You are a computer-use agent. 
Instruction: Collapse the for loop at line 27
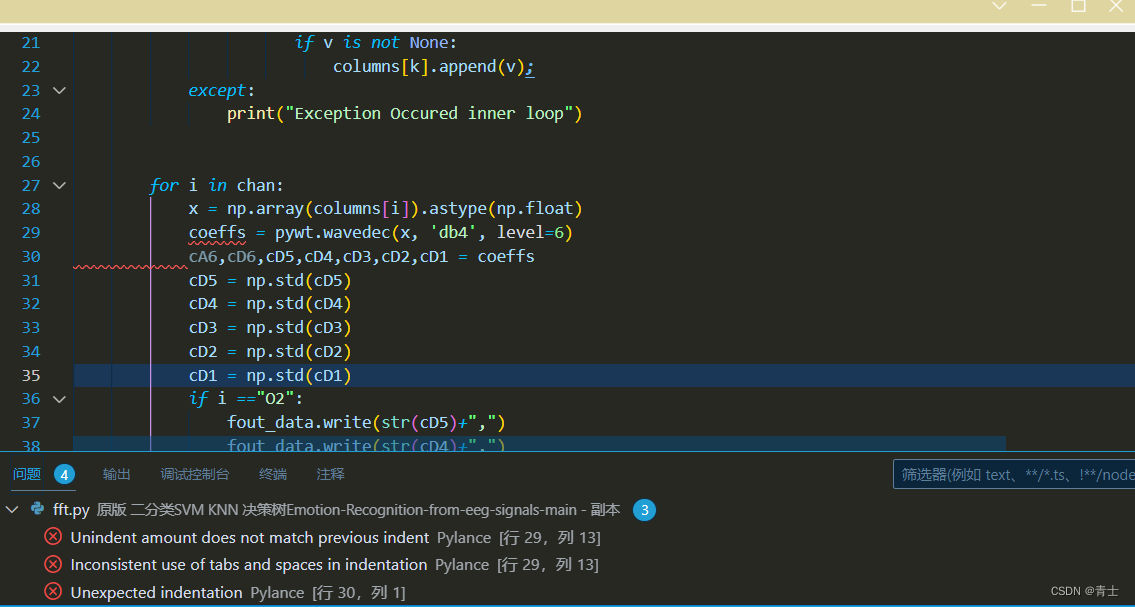(x=58, y=185)
